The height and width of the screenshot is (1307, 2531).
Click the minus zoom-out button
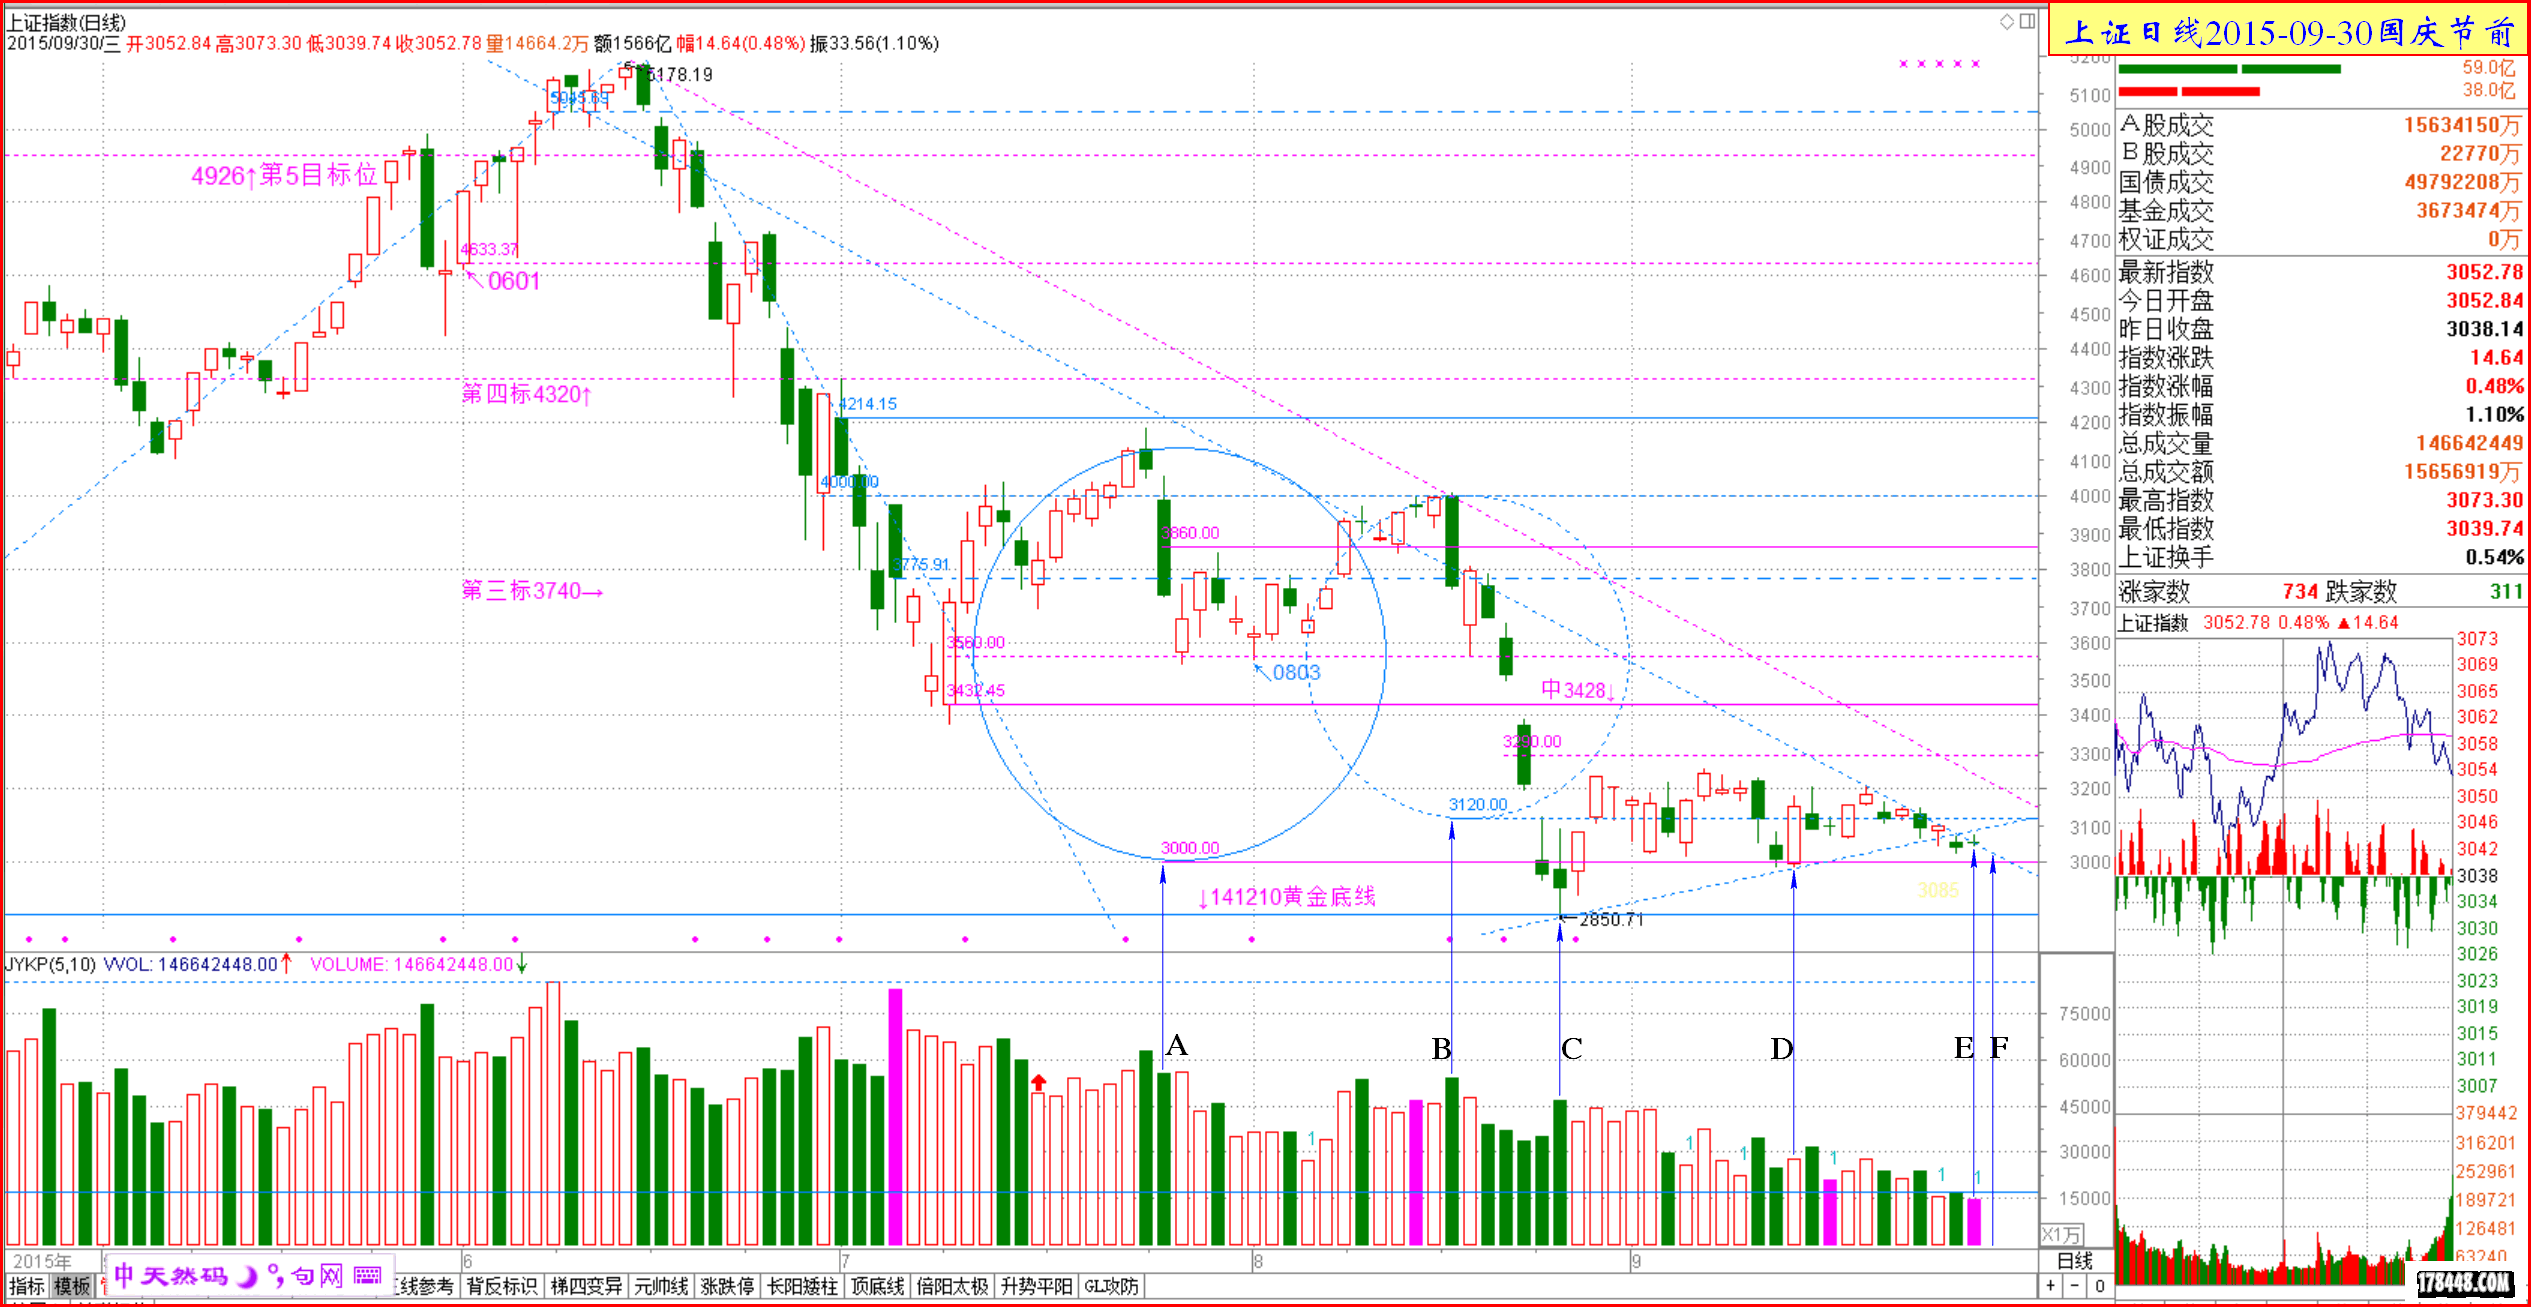coord(2075,1286)
